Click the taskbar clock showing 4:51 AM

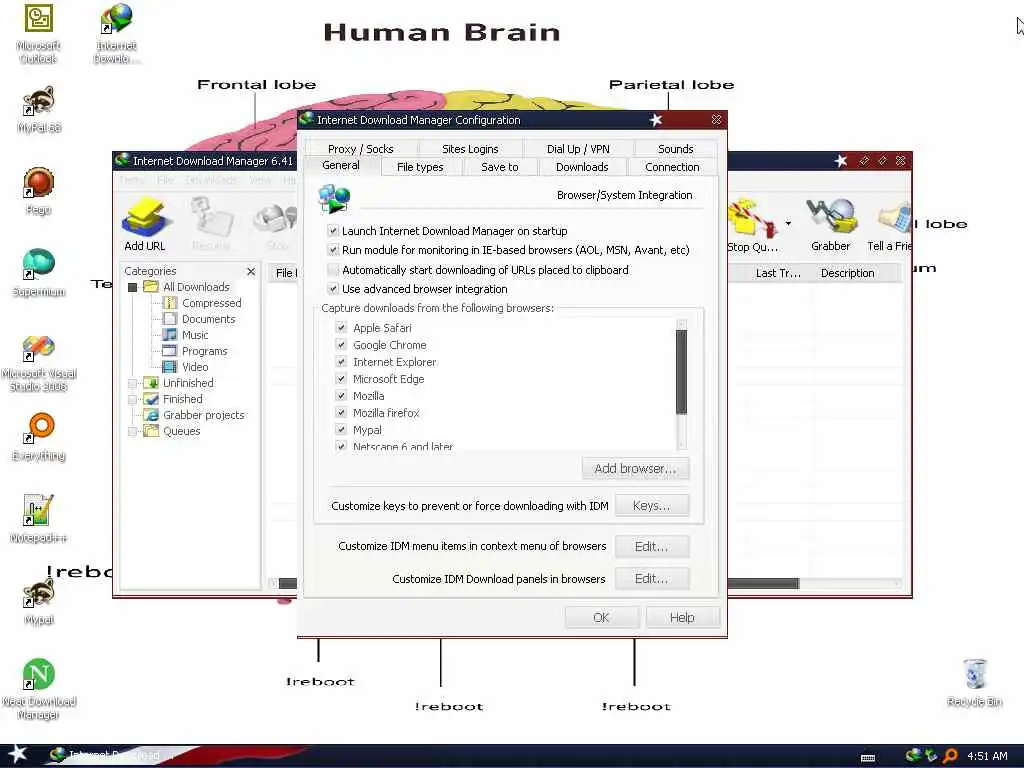(x=987, y=756)
